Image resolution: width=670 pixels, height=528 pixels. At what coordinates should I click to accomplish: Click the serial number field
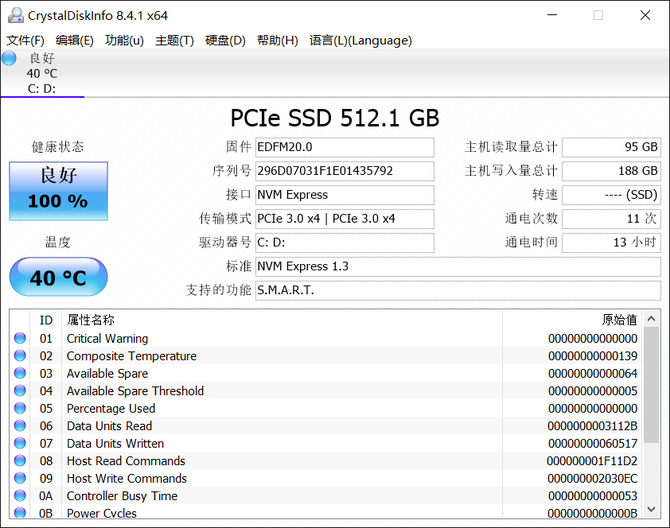click(x=345, y=171)
